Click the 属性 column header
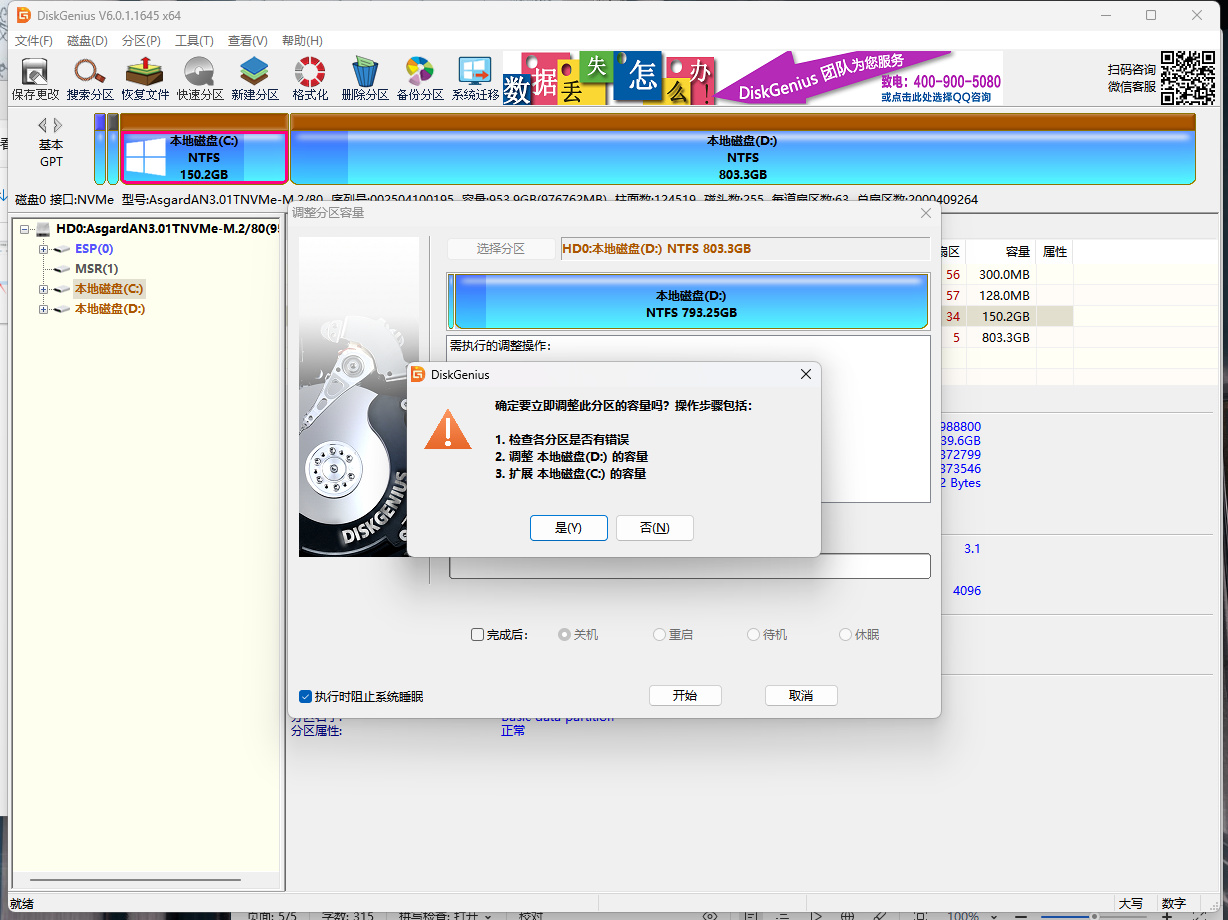1228x920 pixels. coord(1055,251)
